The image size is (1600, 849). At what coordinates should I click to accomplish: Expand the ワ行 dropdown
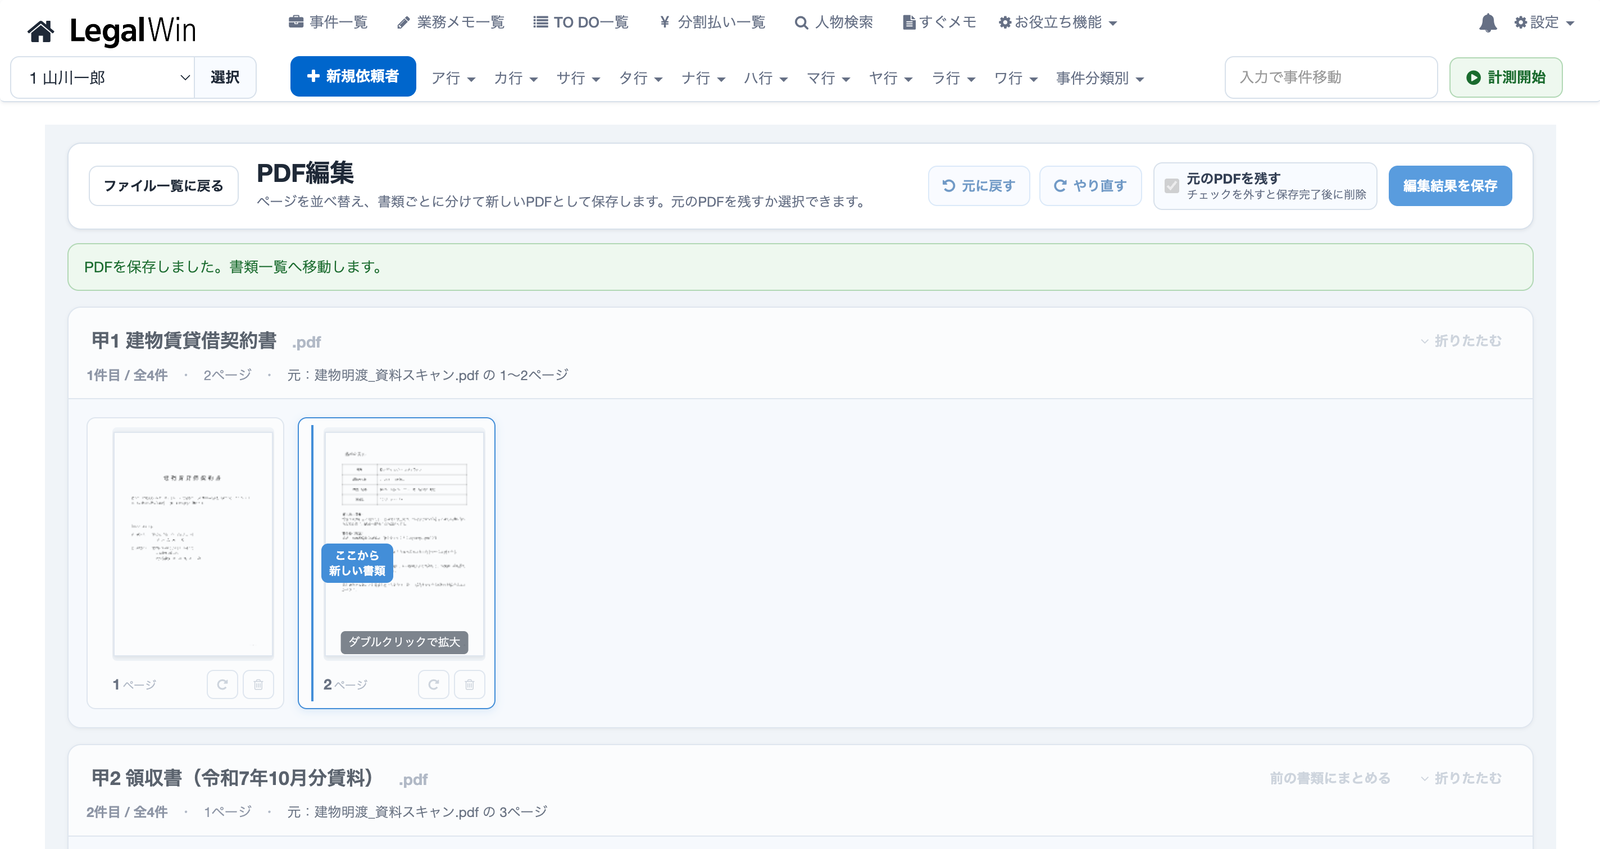click(1016, 78)
